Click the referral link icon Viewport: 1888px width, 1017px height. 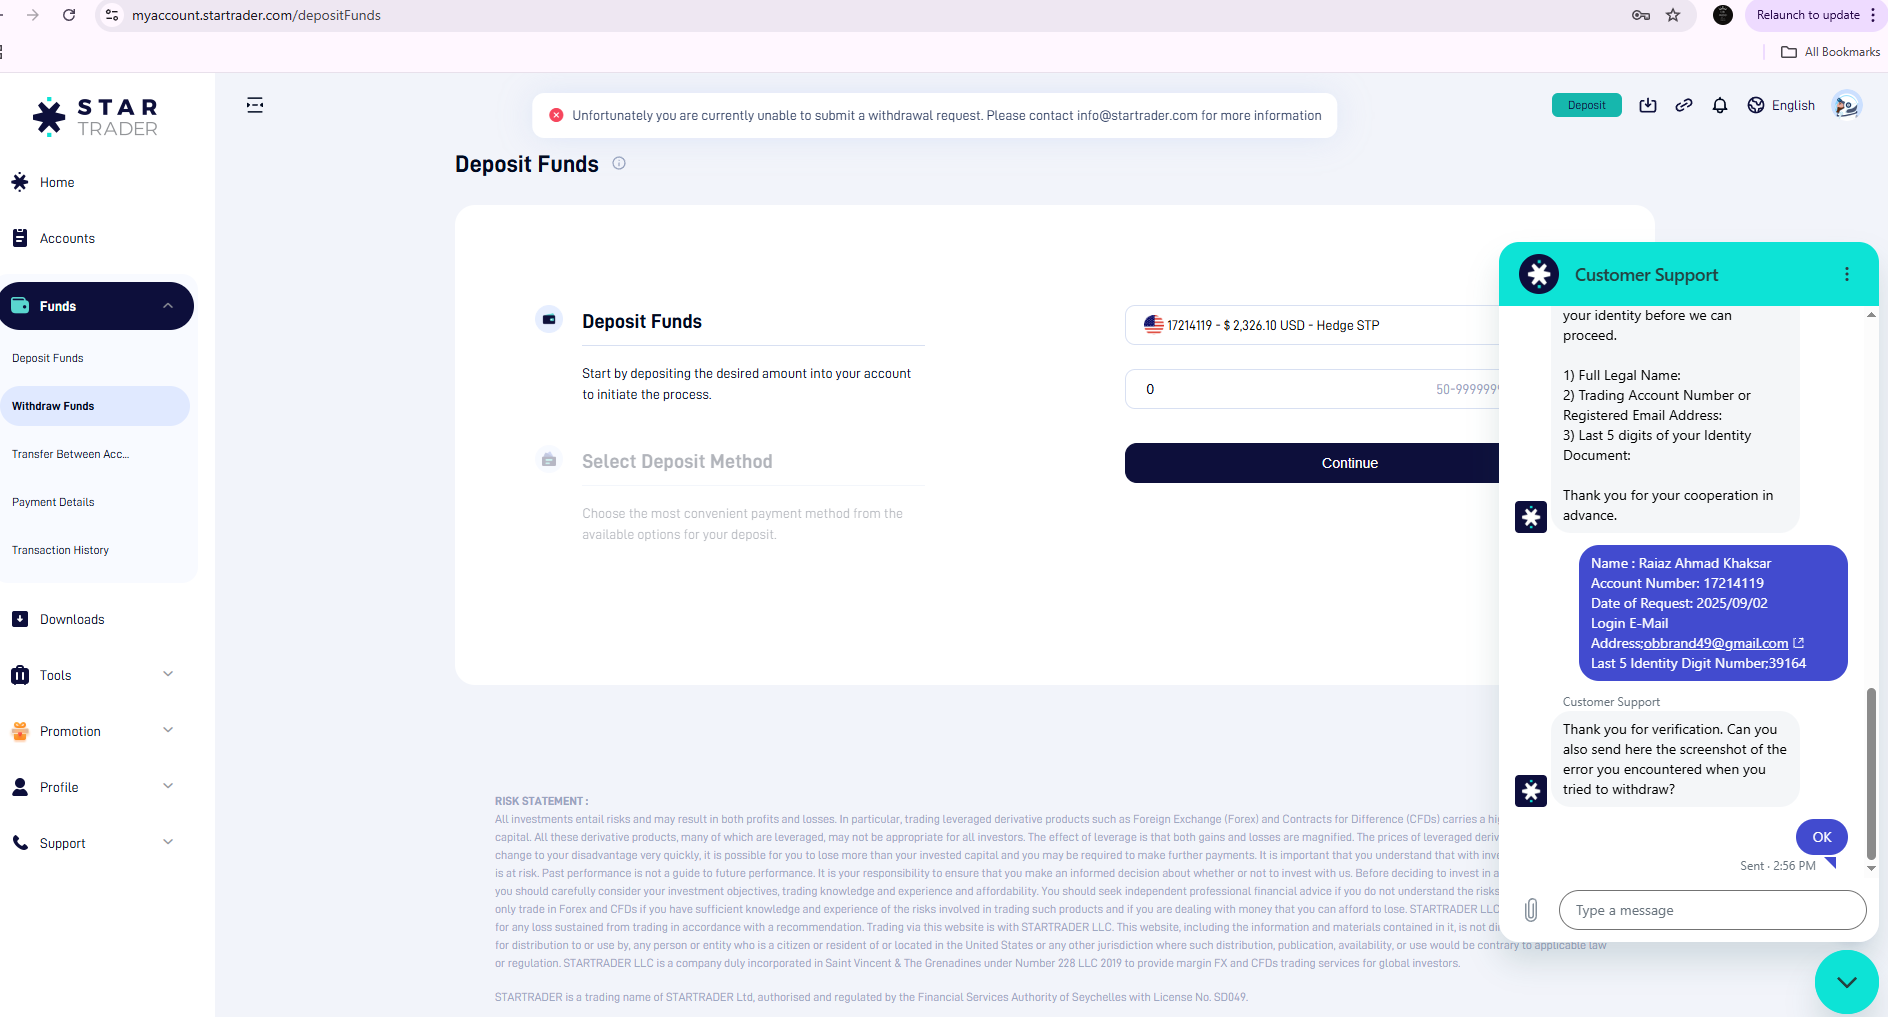click(1684, 105)
